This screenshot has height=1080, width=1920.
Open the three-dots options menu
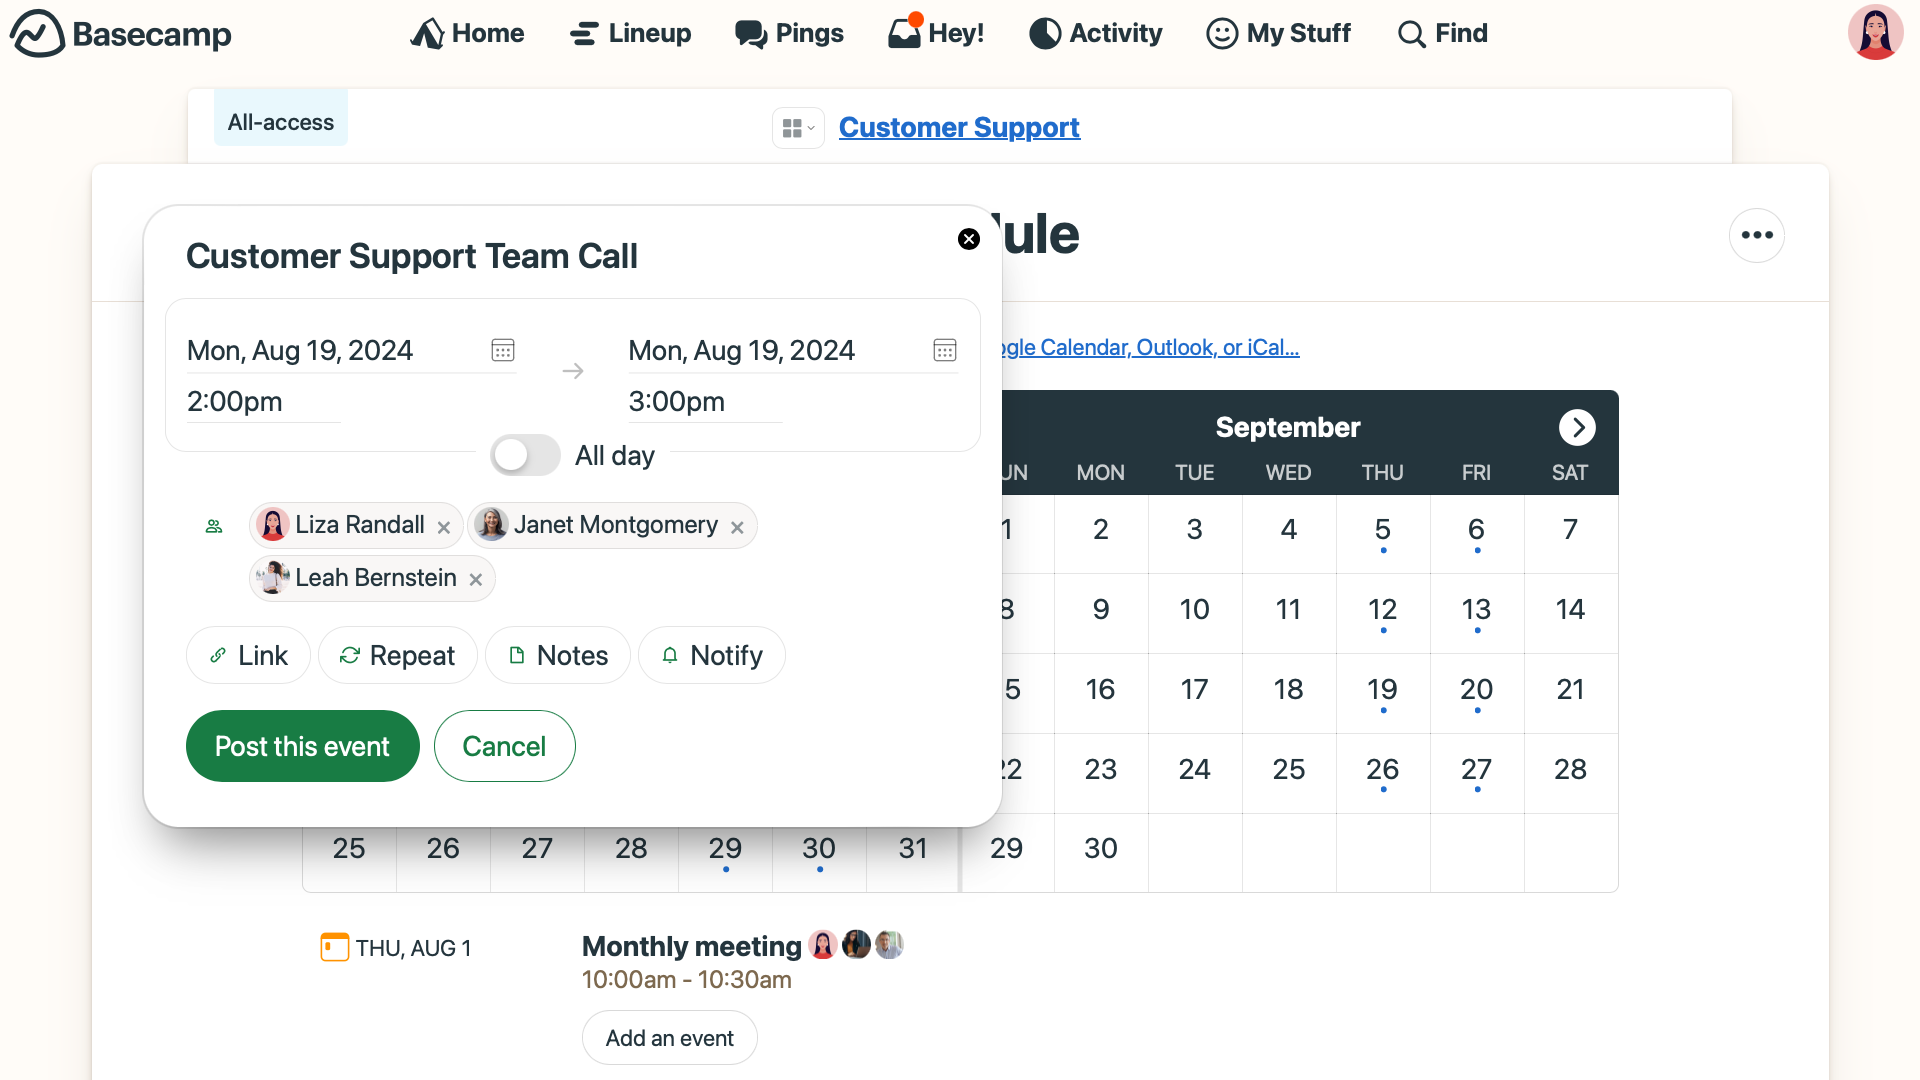[x=1756, y=235]
